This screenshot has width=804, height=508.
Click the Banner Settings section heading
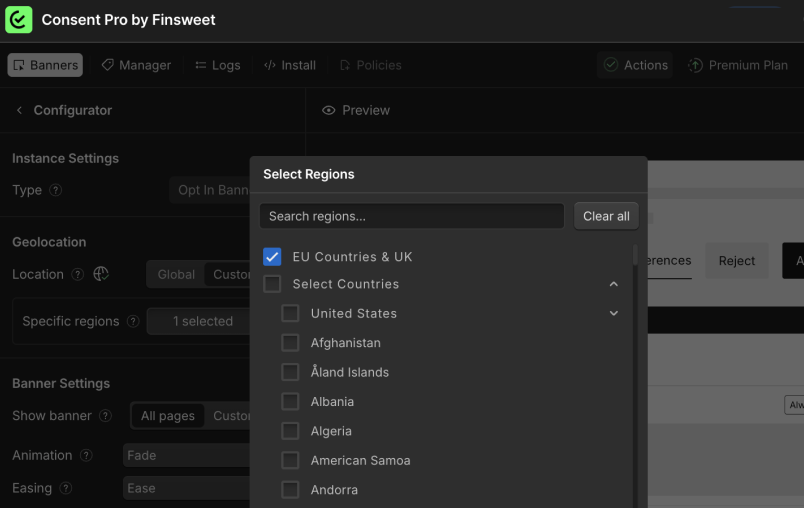click(61, 383)
